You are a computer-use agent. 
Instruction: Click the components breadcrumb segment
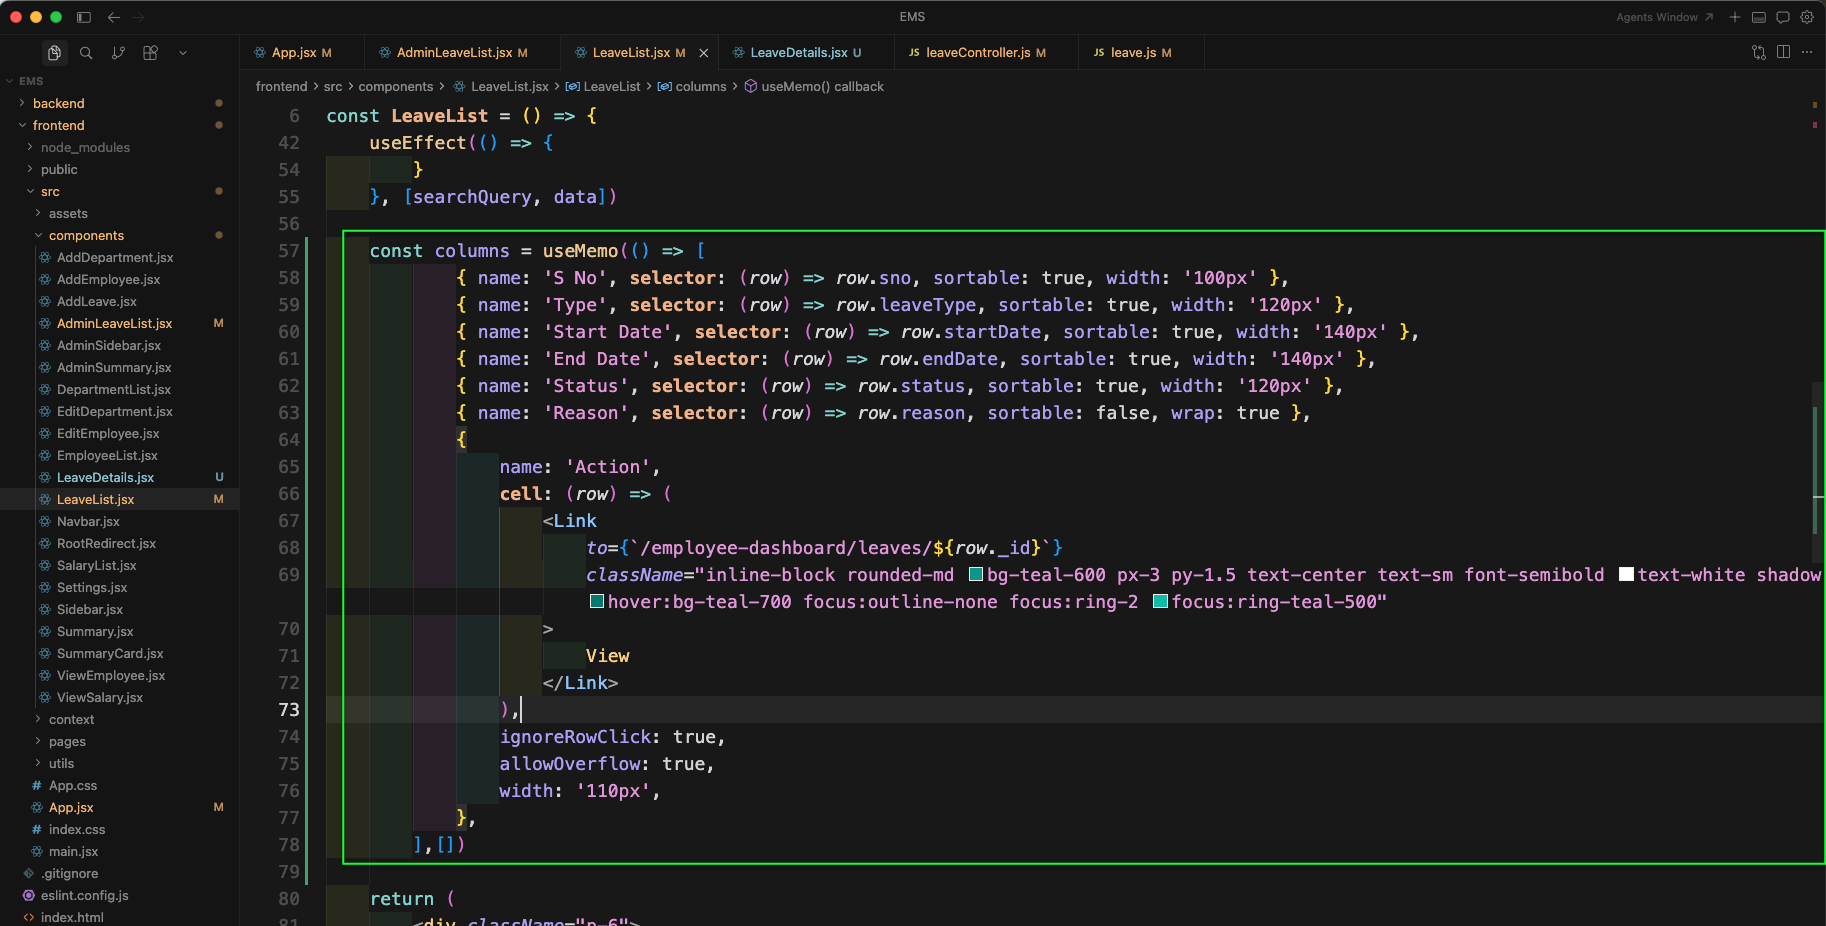pos(396,87)
